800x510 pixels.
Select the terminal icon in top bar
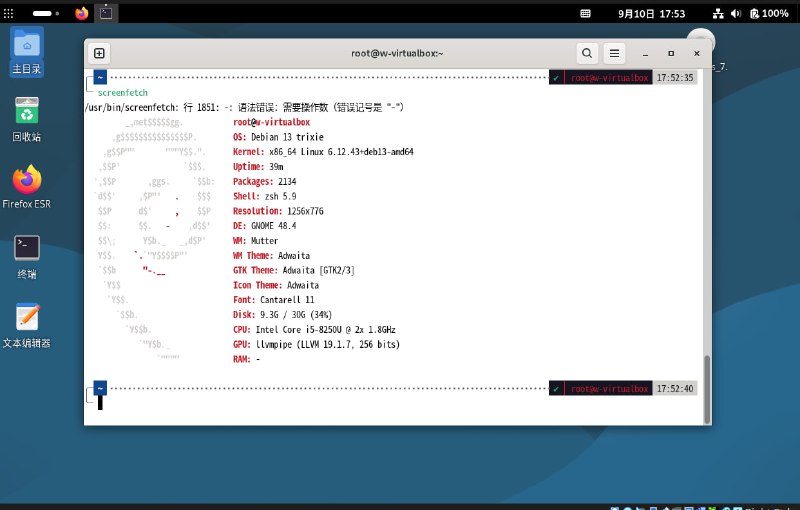coord(106,13)
